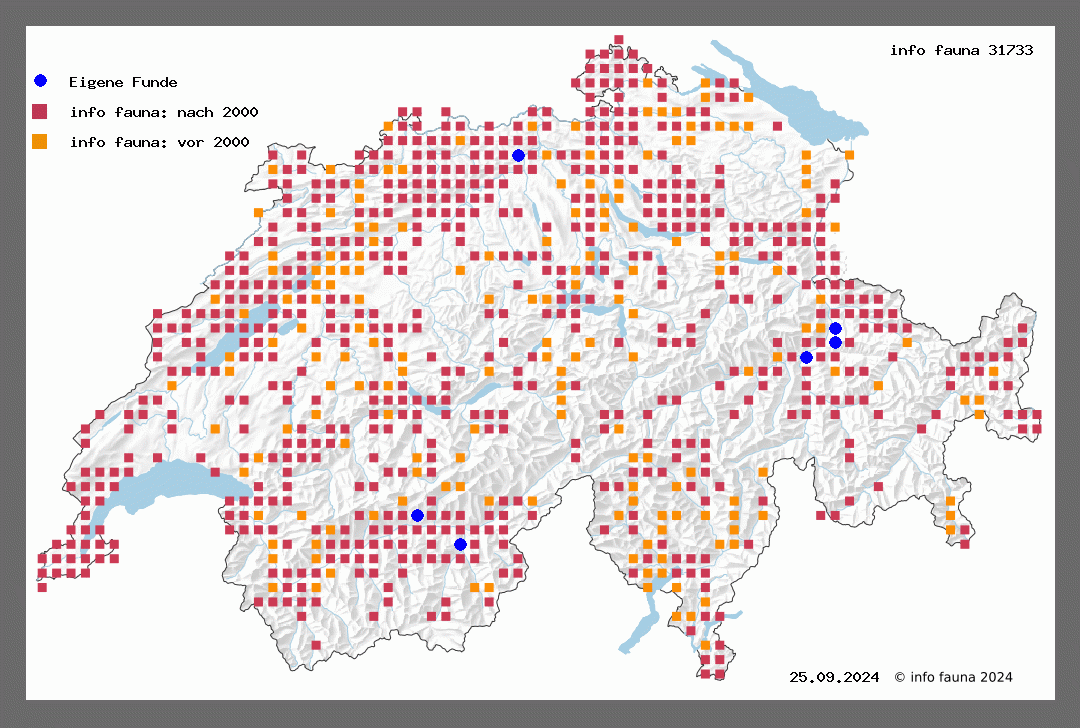Viewport: 1080px width, 728px height.
Task: Click the lowest red square in far southwest corner
Action: click(42, 587)
